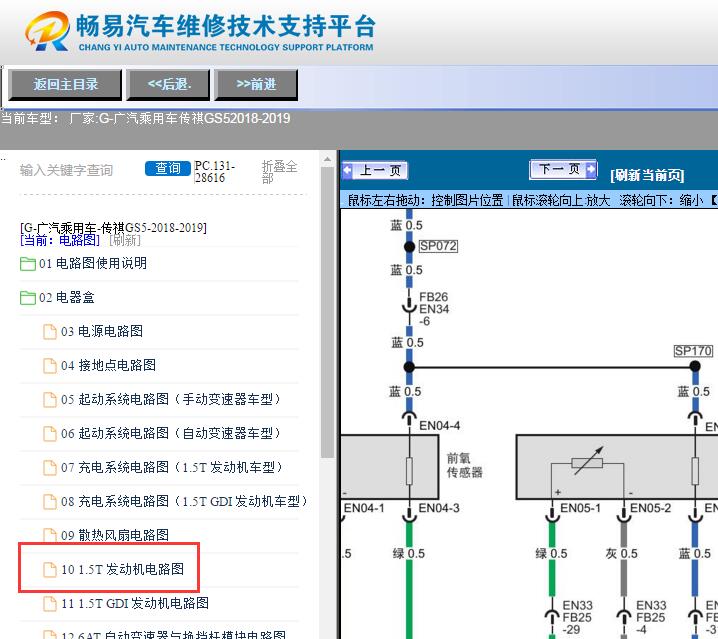Open 04 接地点电路图

[109, 365]
